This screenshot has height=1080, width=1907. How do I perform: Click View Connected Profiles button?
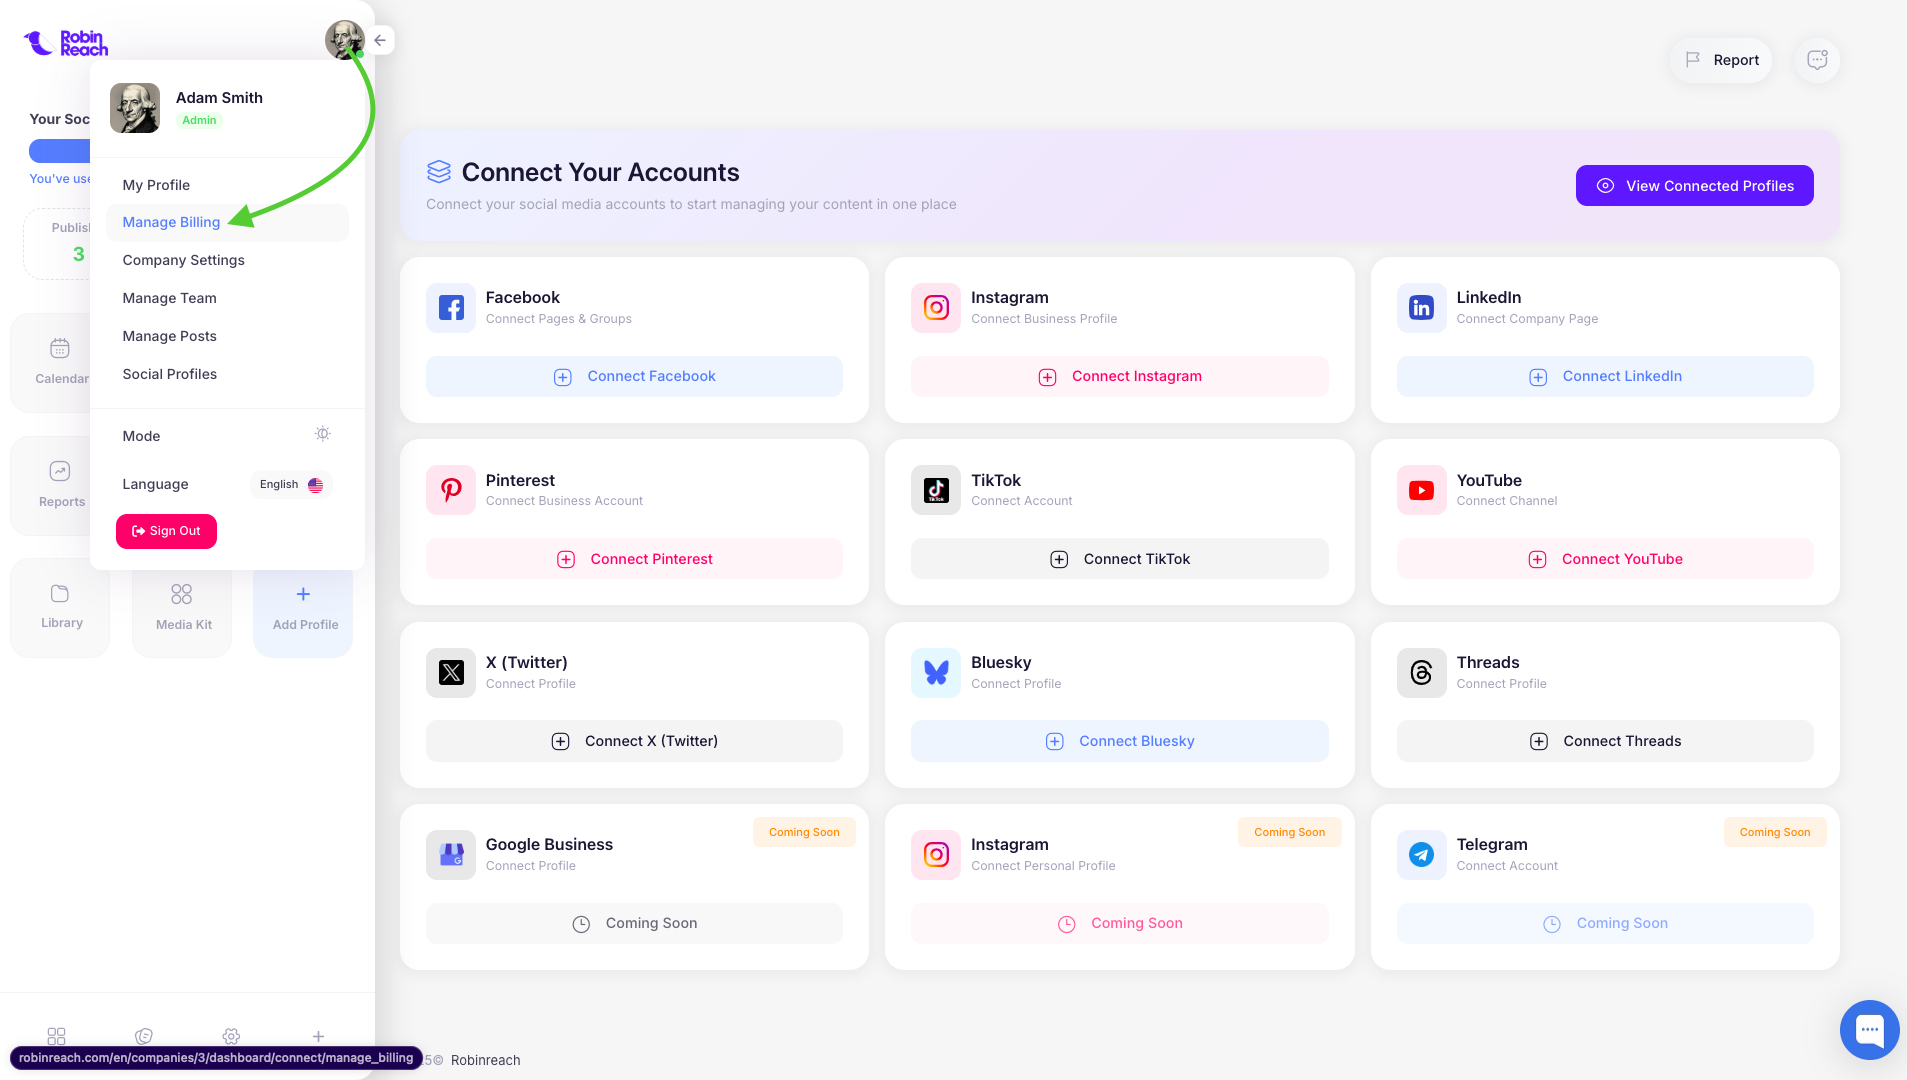pos(1694,186)
